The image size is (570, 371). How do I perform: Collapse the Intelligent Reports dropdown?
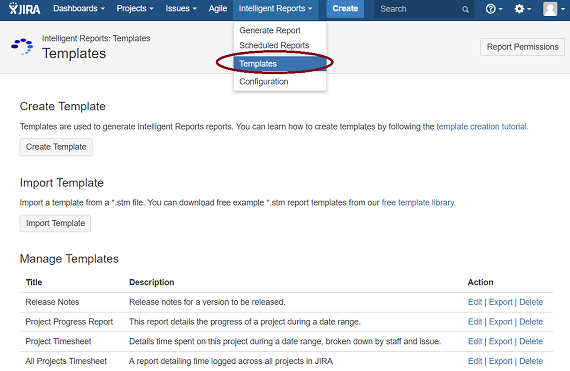point(275,8)
